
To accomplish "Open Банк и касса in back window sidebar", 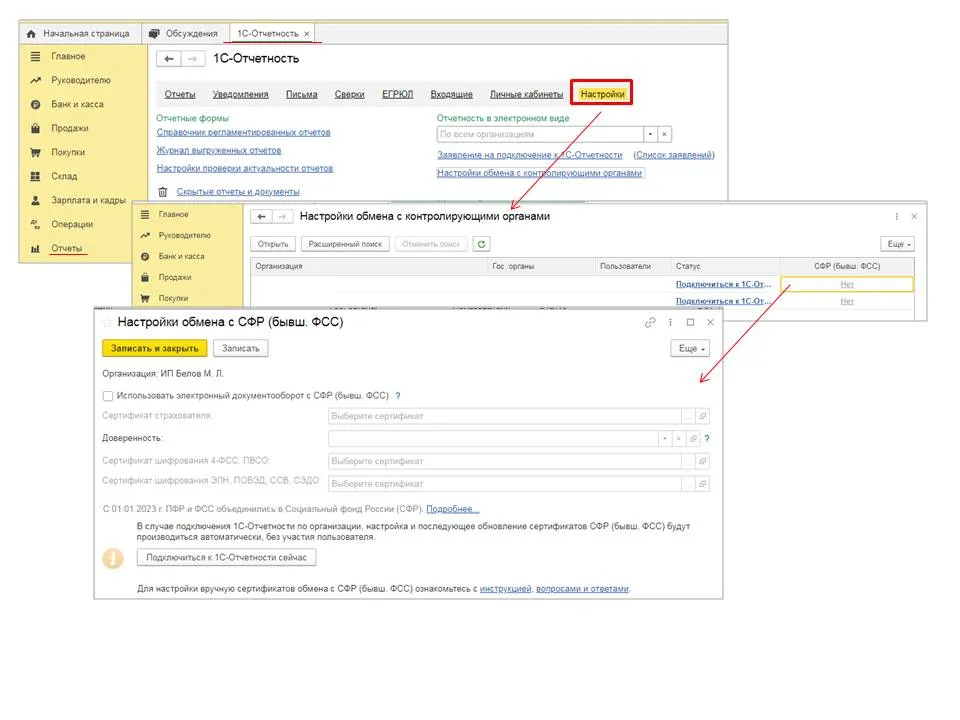I will (77, 104).
